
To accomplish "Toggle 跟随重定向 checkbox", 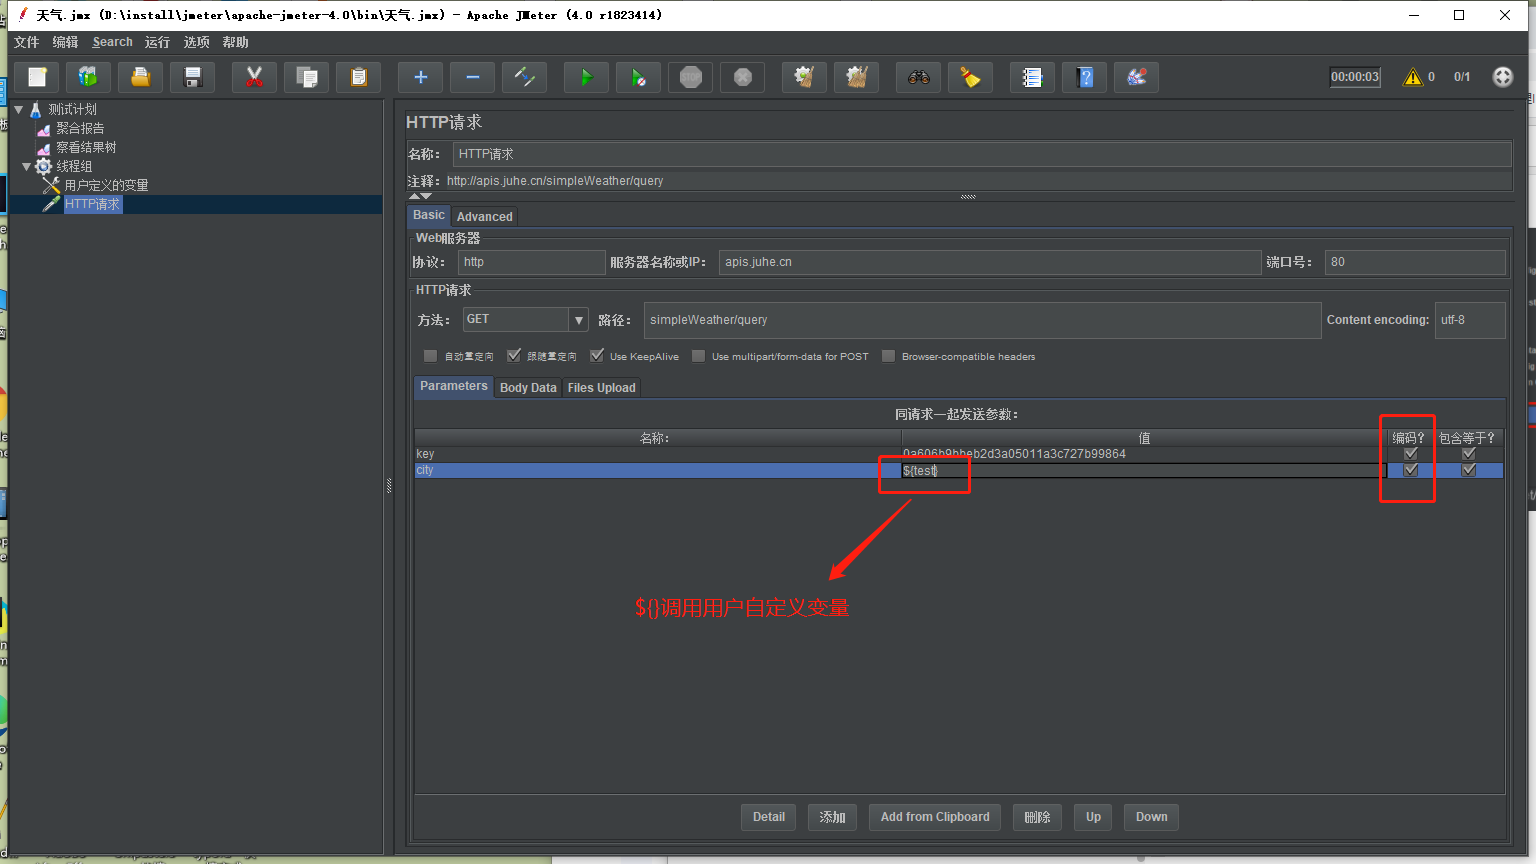I will tap(514, 356).
